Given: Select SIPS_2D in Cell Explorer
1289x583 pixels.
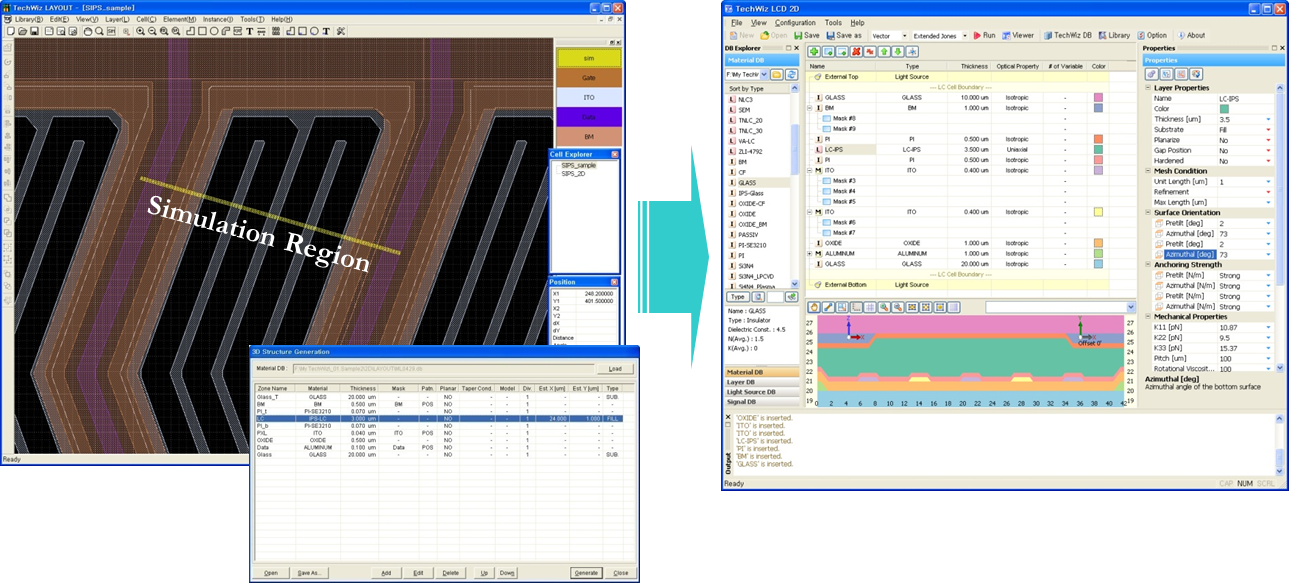Looking at the screenshot, I should point(573,174).
